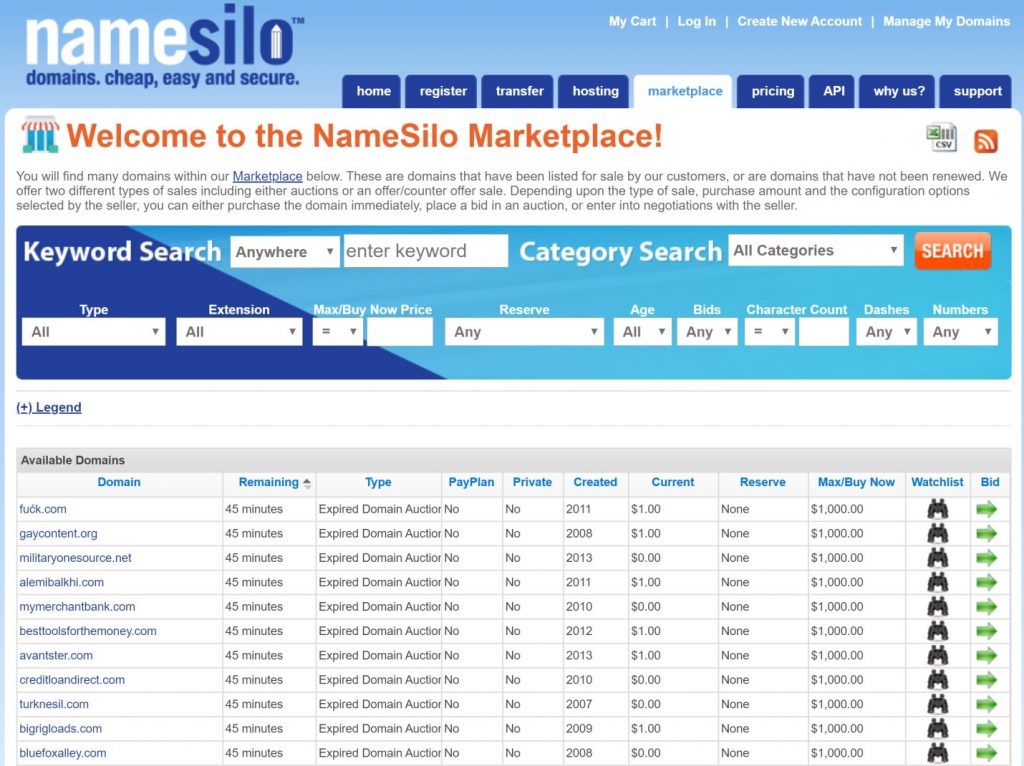The image size is (1024, 766).
Task: Click green bid arrow for avantster.com
Action: pos(987,655)
